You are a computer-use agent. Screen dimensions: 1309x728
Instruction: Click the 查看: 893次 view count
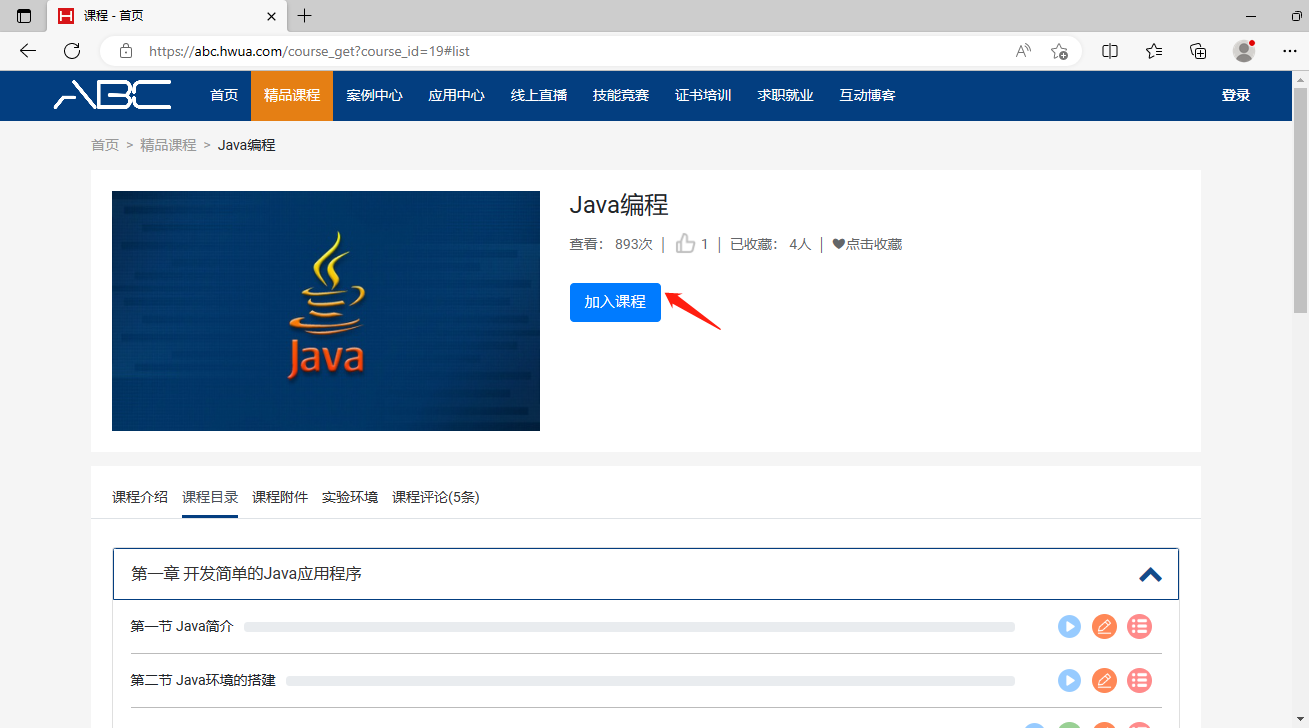click(x=611, y=244)
